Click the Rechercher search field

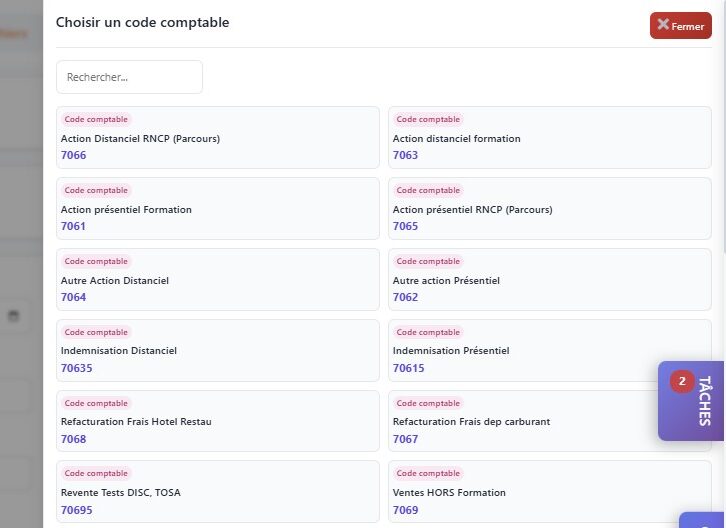(129, 77)
